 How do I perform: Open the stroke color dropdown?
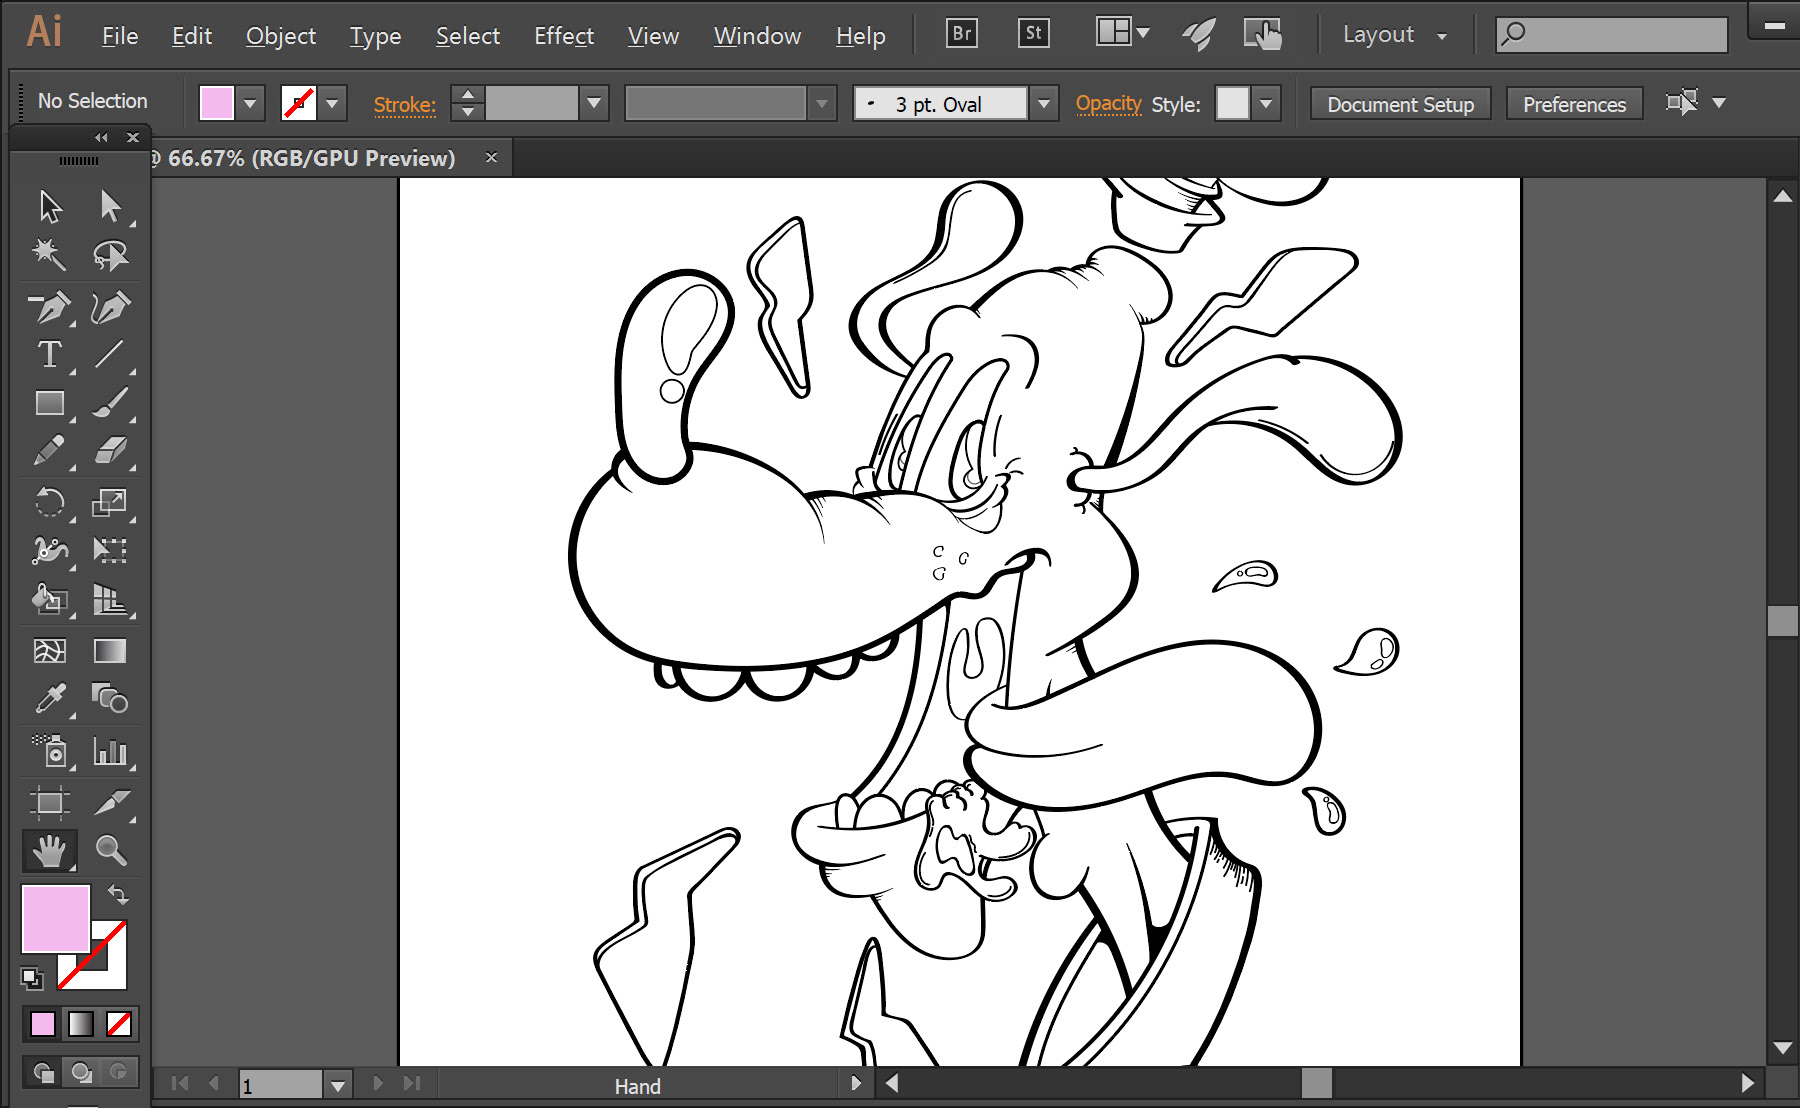pyautogui.click(x=332, y=103)
